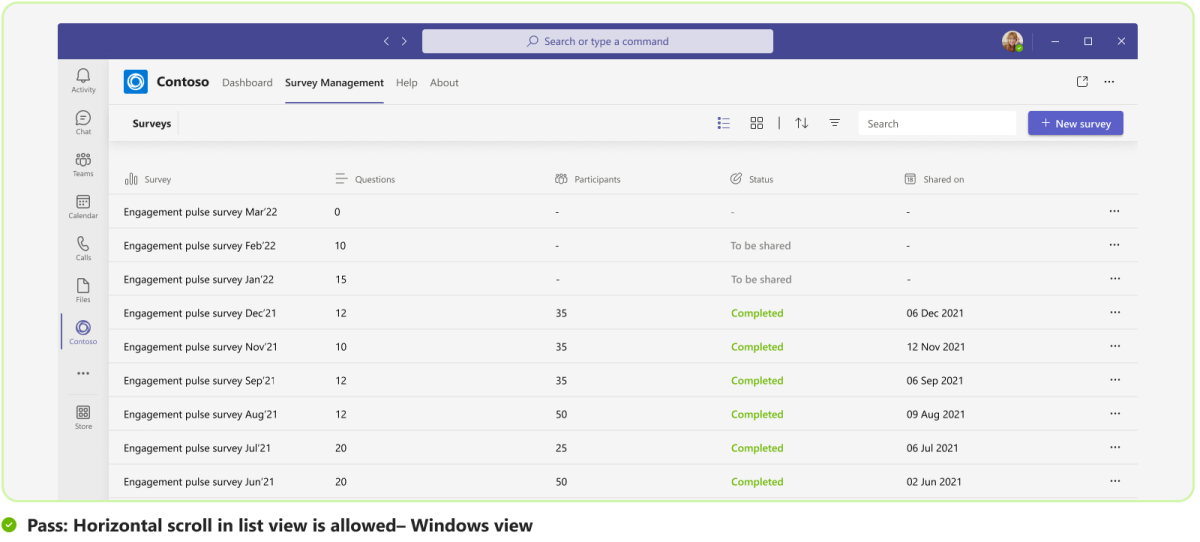Open Engagement pulse survey Aug'21
Image resolution: width=1200 pixels, height=542 pixels.
pyautogui.click(x=200, y=414)
